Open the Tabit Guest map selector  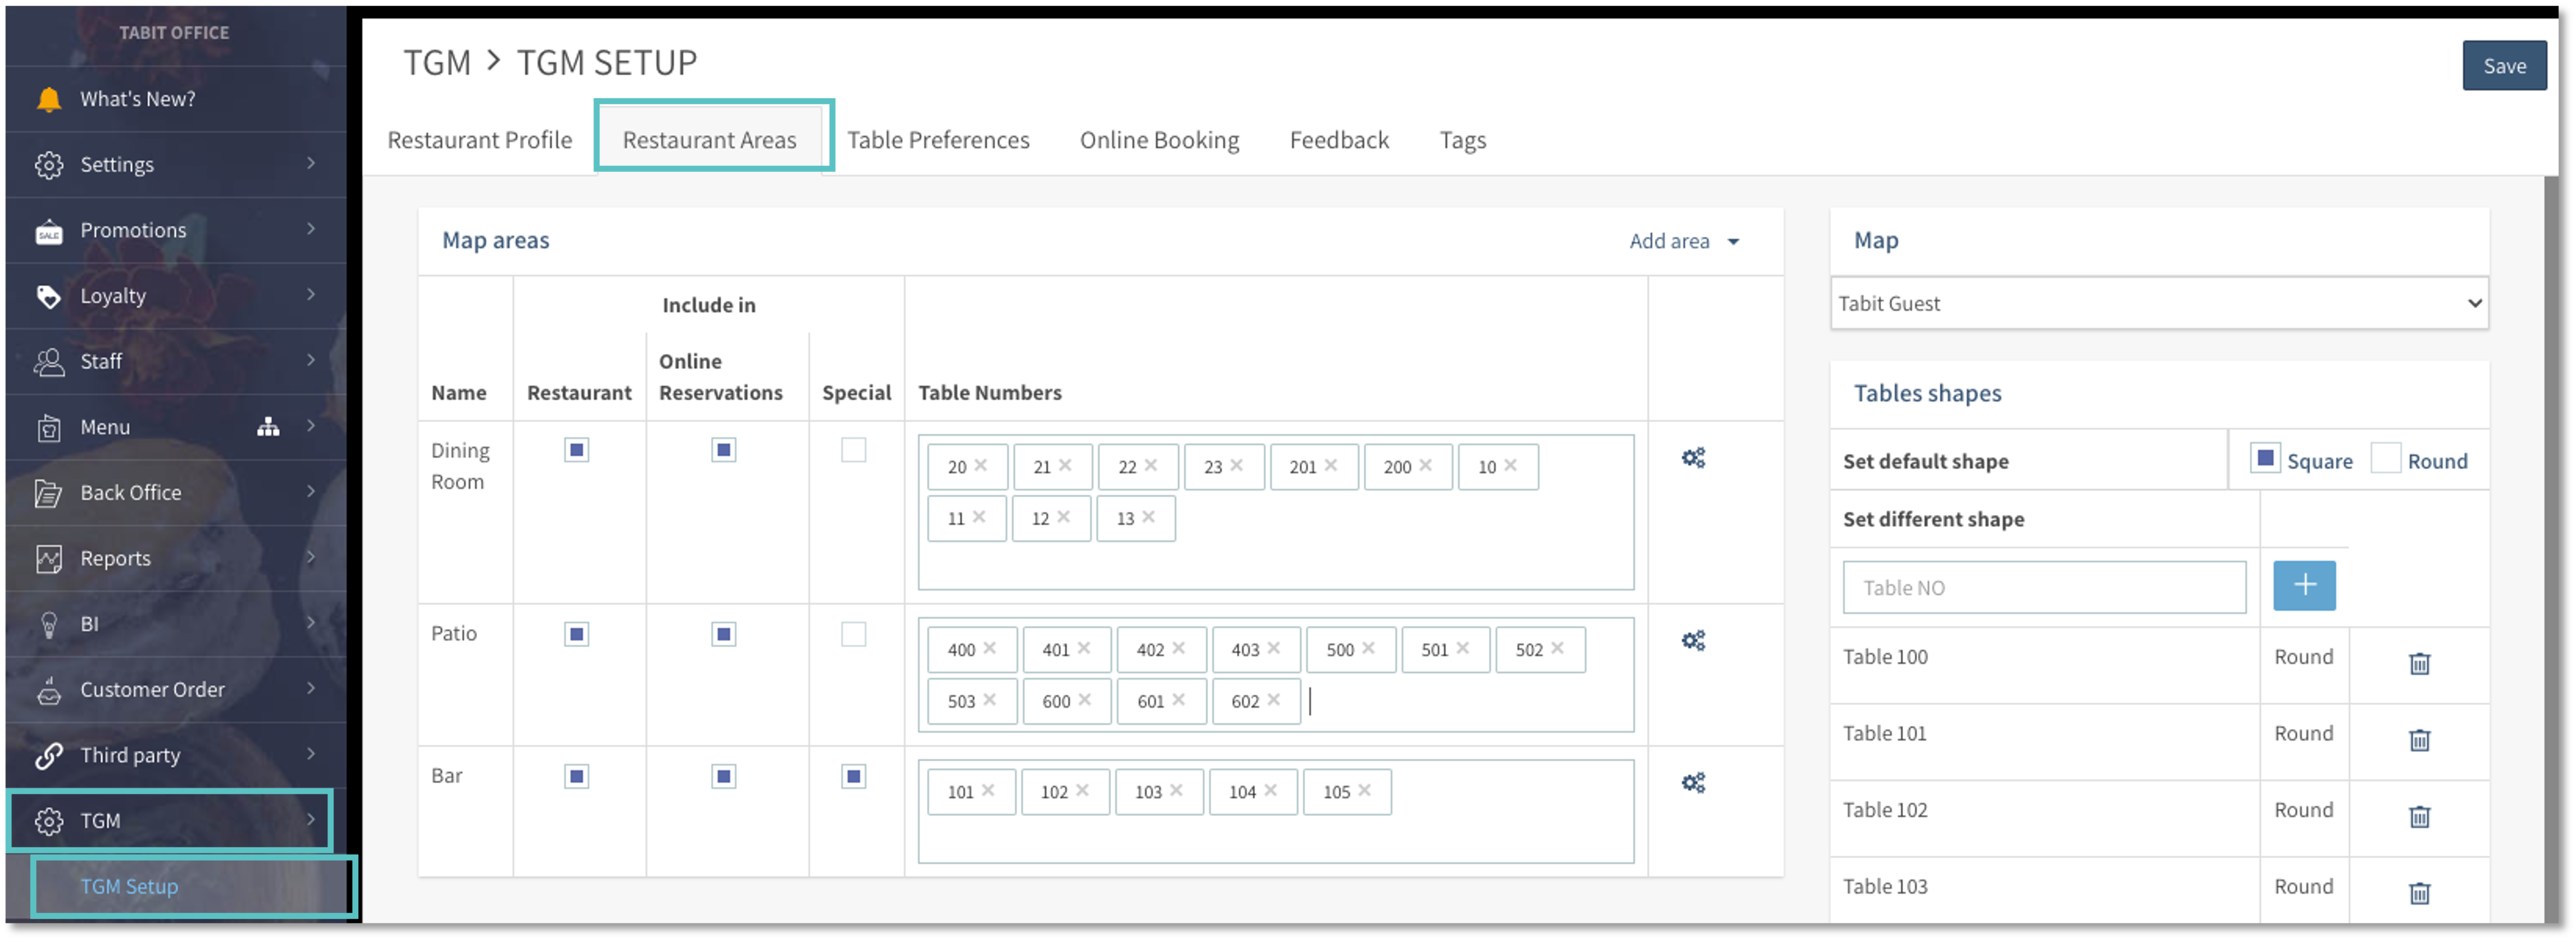pyautogui.click(x=2159, y=303)
